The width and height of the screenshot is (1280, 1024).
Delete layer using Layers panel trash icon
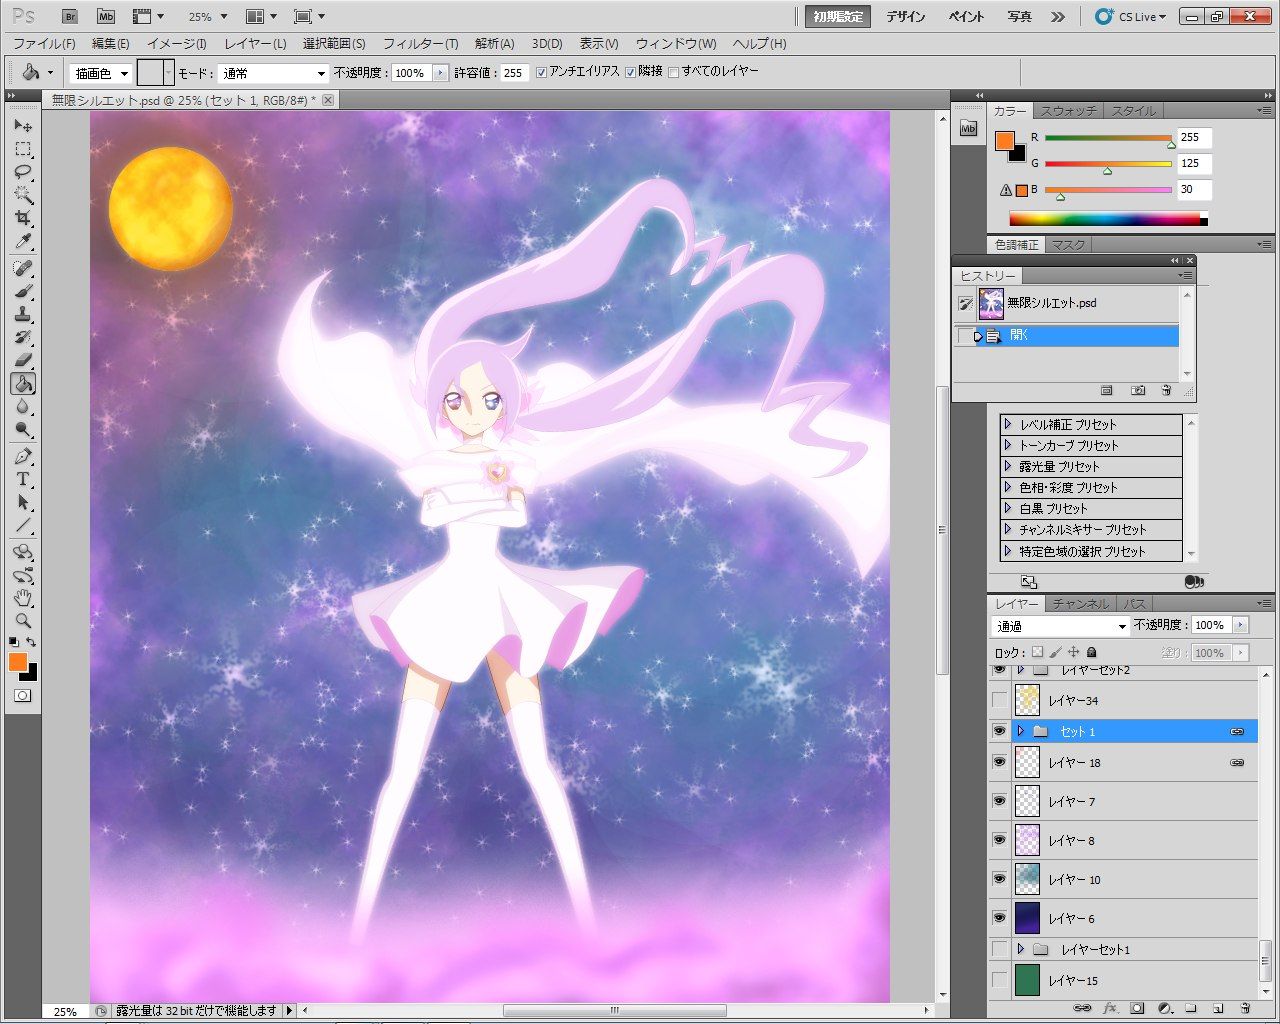[1245, 1009]
